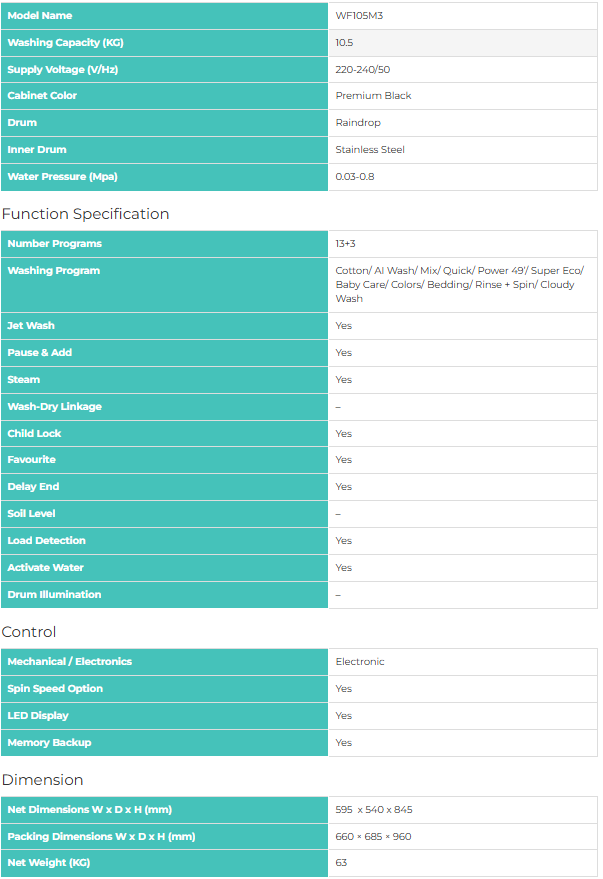603x879 pixels.
Task: Click the Memory Backup row label
Action: (x=49, y=743)
